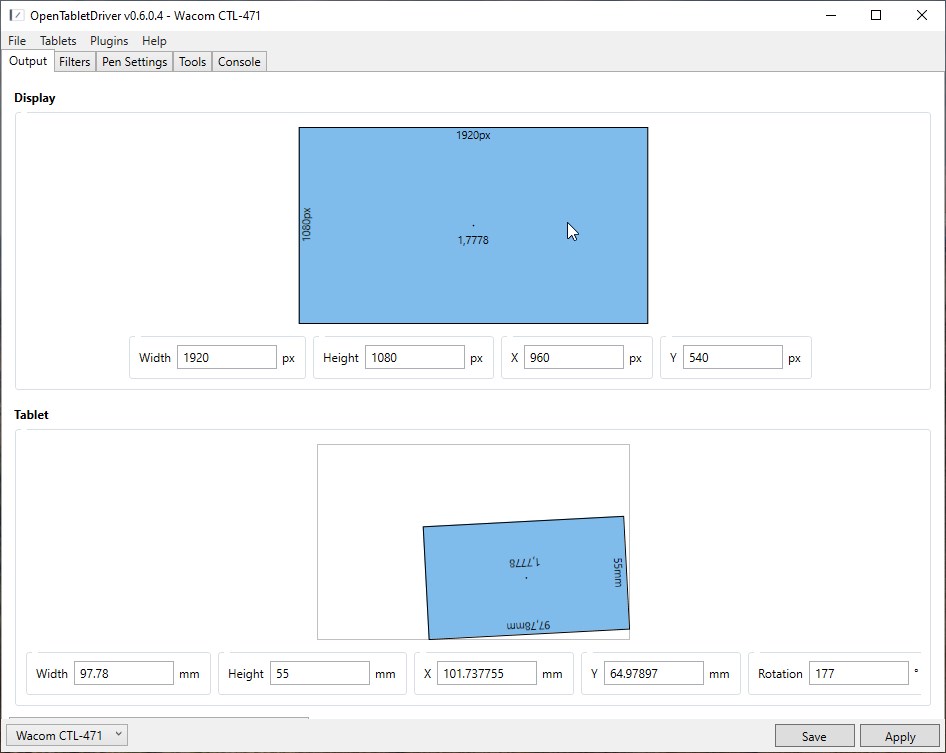The height and width of the screenshot is (753, 946).
Task: Open the File menu
Action: (17, 41)
